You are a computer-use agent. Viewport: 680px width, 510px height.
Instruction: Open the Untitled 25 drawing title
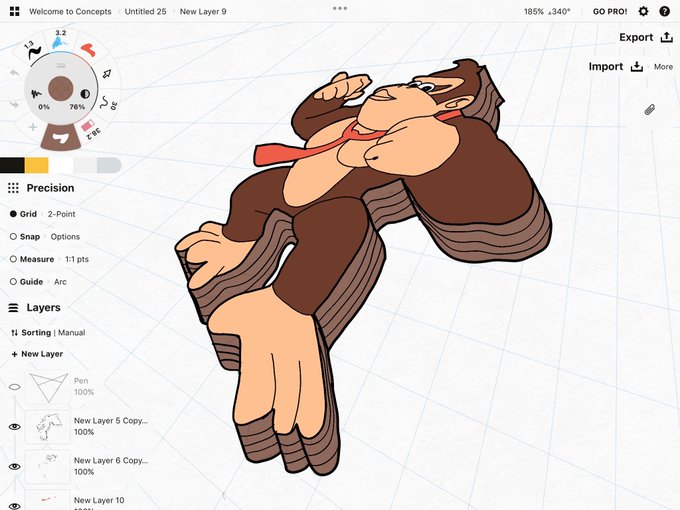pyautogui.click(x=145, y=12)
